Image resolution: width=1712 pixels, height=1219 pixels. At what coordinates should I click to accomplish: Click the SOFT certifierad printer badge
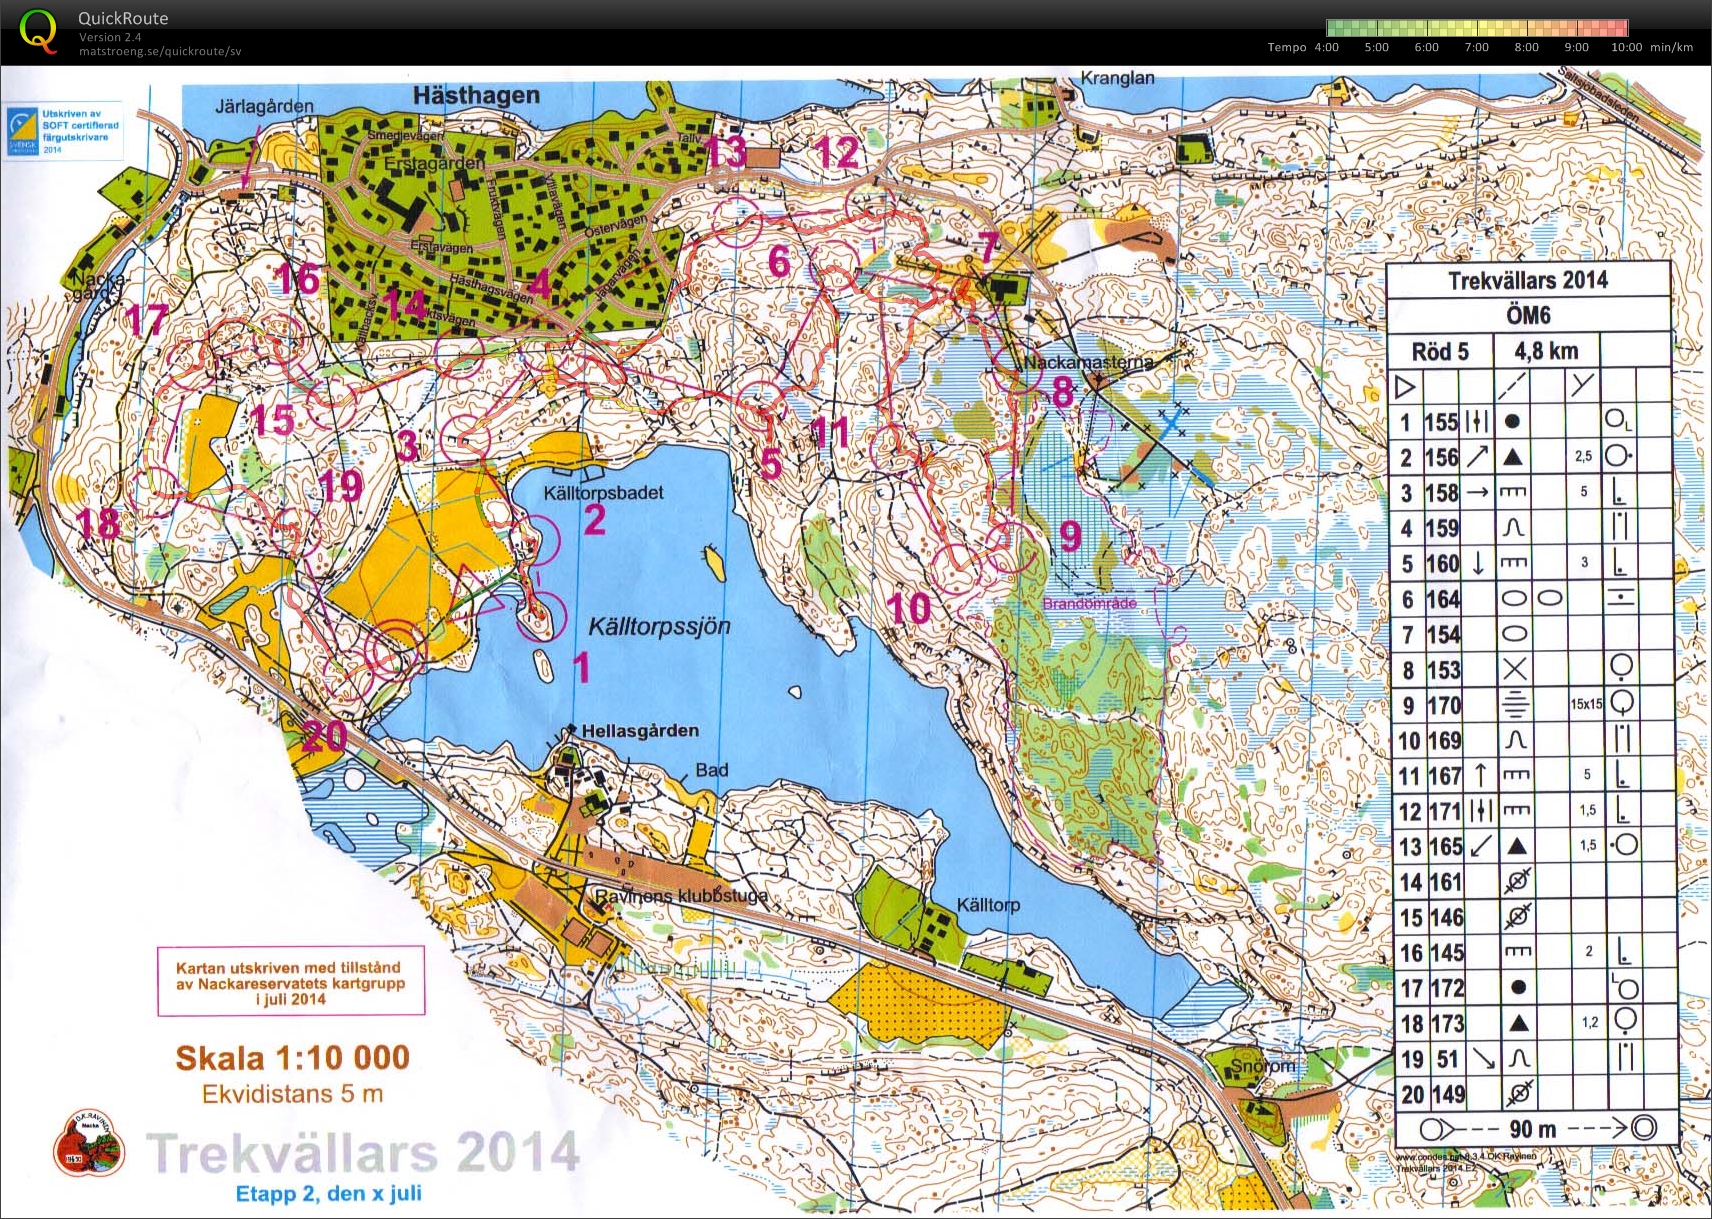[x=64, y=131]
